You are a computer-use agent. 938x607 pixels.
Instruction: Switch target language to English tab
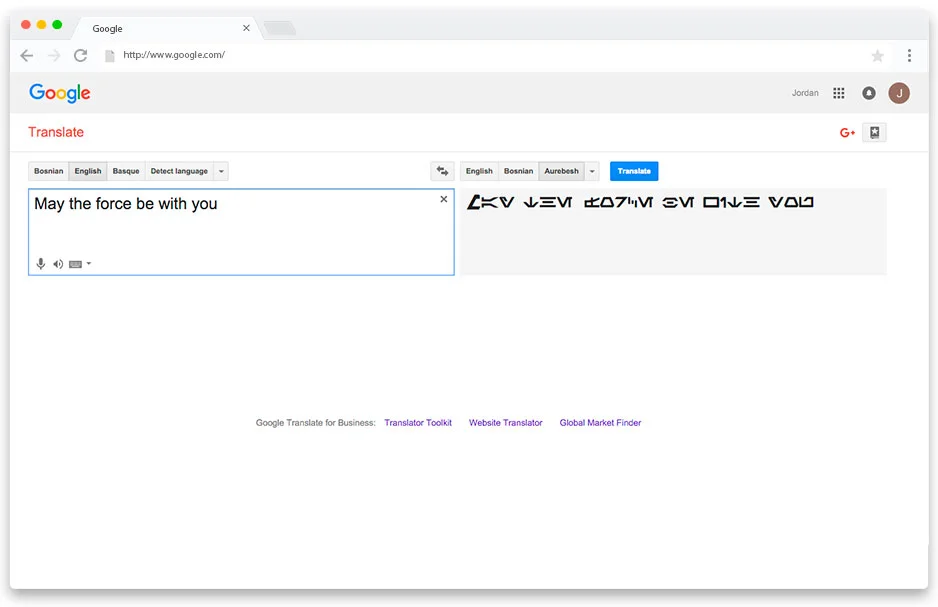click(479, 170)
